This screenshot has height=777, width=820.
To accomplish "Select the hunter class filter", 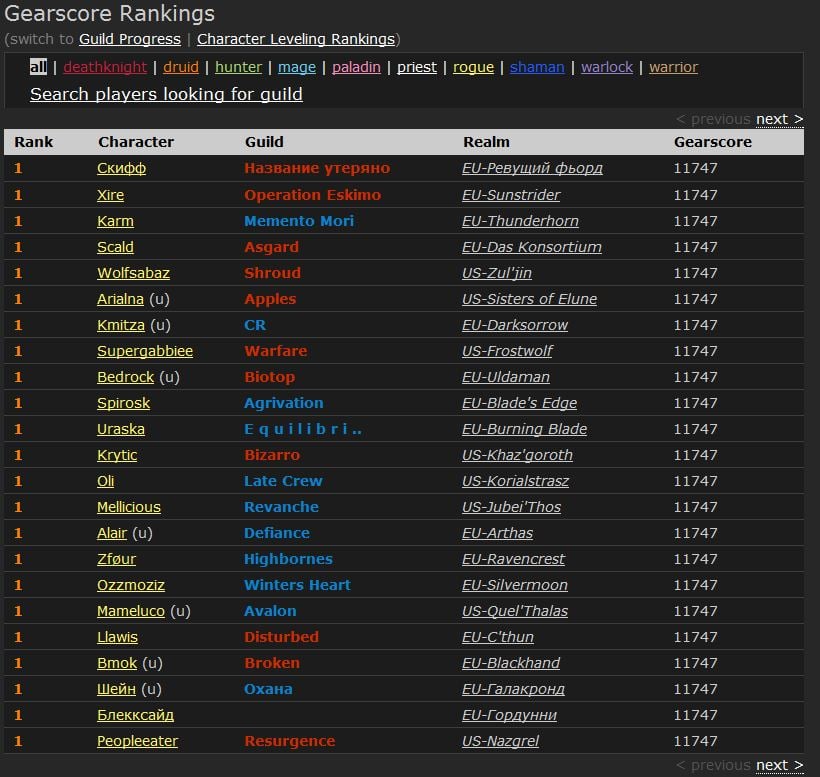I will [238, 67].
